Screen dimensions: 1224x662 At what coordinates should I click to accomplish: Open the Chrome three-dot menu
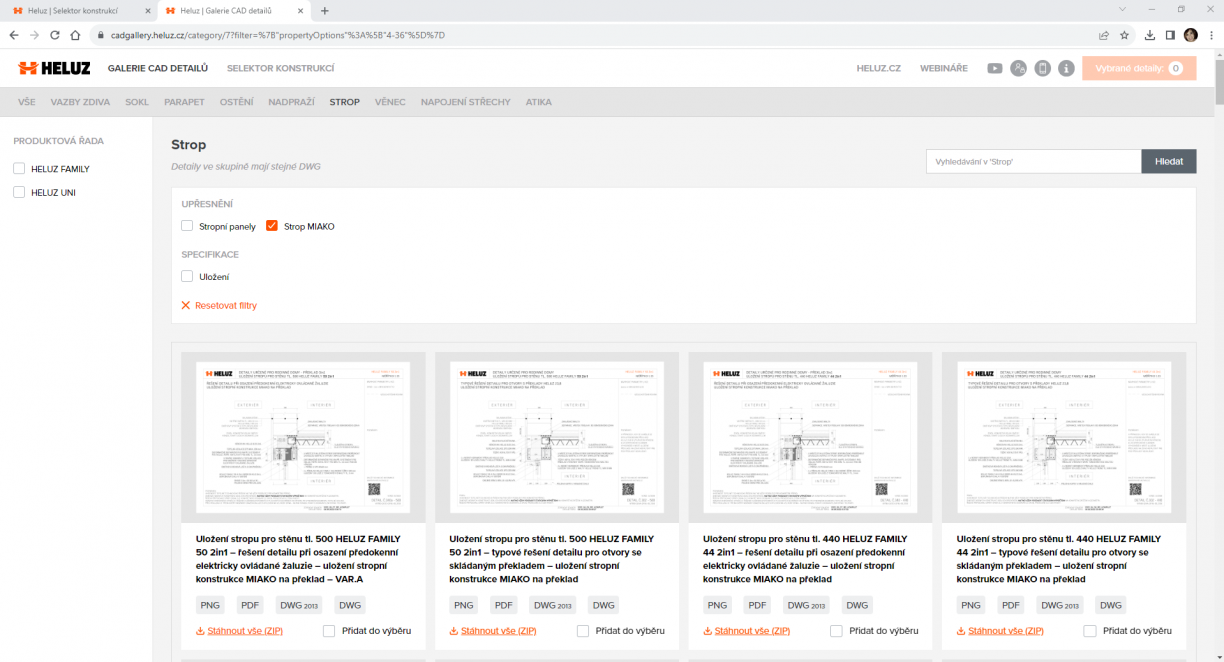point(1211,34)
